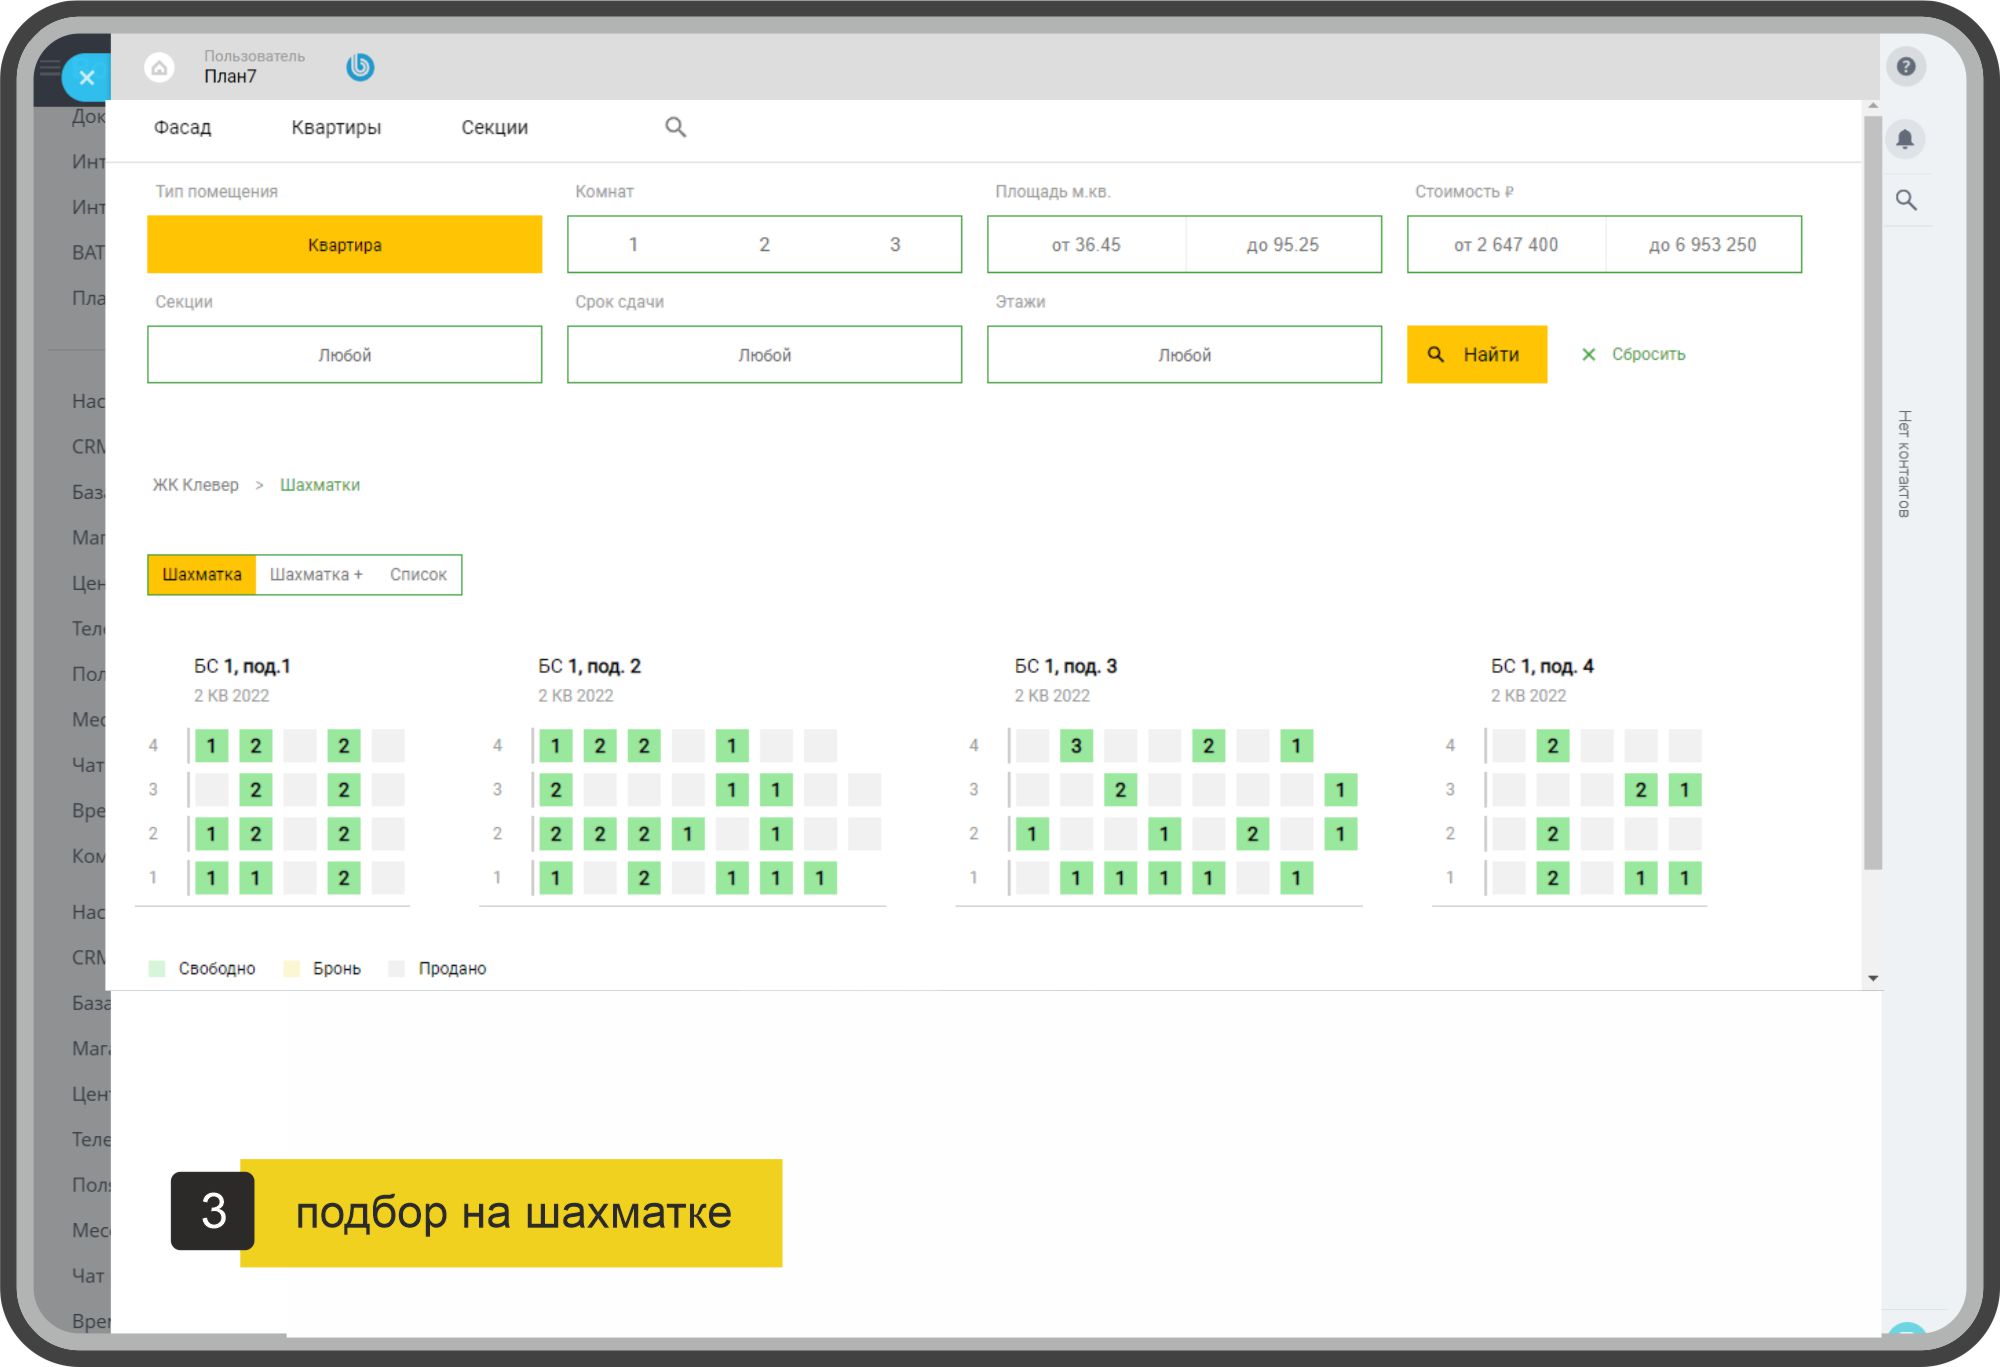Open ЖК Клевер breadcrumb link
Image resolution: width=2000 pixels, height=1367 pixels.
pos(195,485)
